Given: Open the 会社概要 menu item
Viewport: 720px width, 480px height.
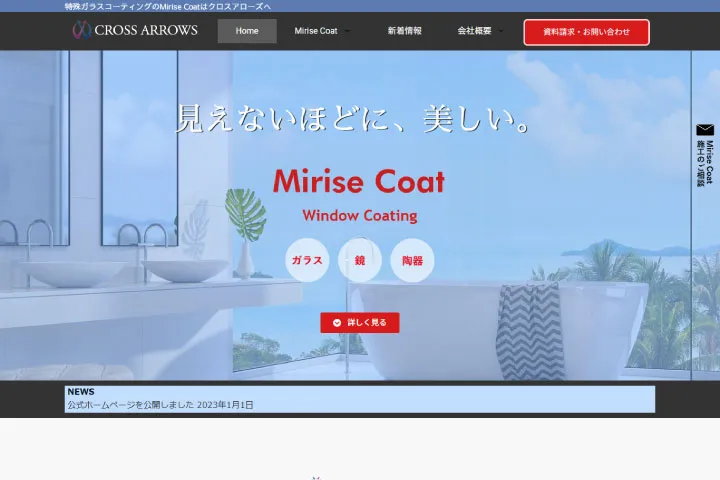Looking at the screenshot, I should point(474,31).
